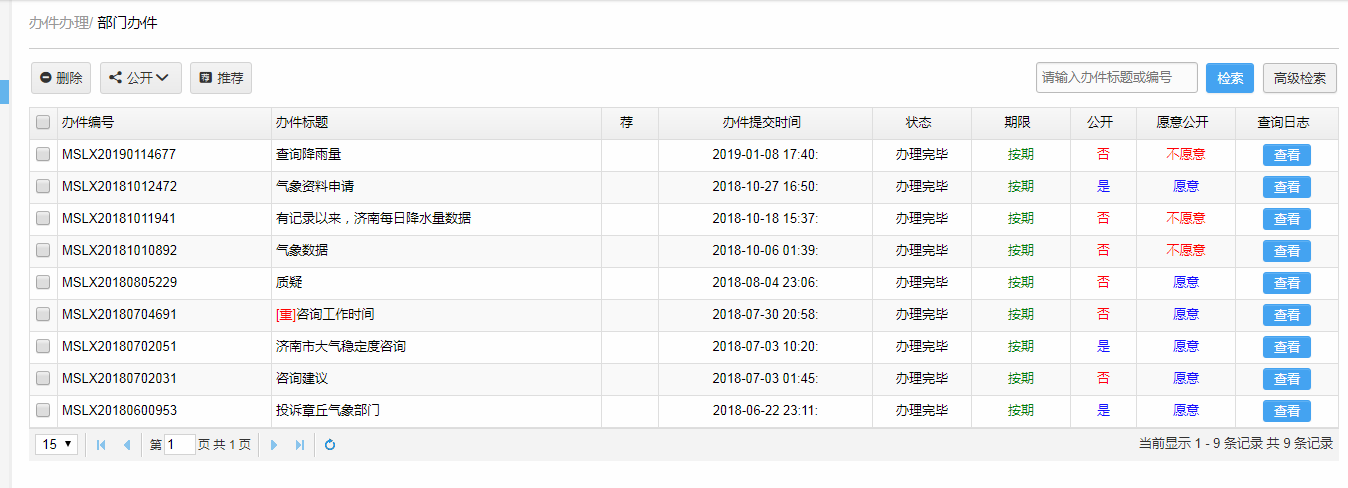1348x488 pixels.
Task: Click the page number input box
Action: [180, 445]
